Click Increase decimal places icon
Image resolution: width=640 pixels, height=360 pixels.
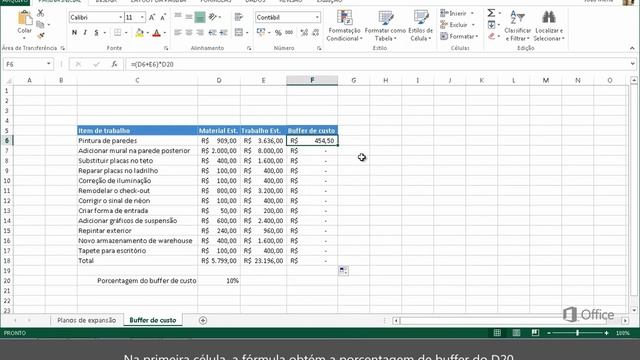[x=304, y=33]
